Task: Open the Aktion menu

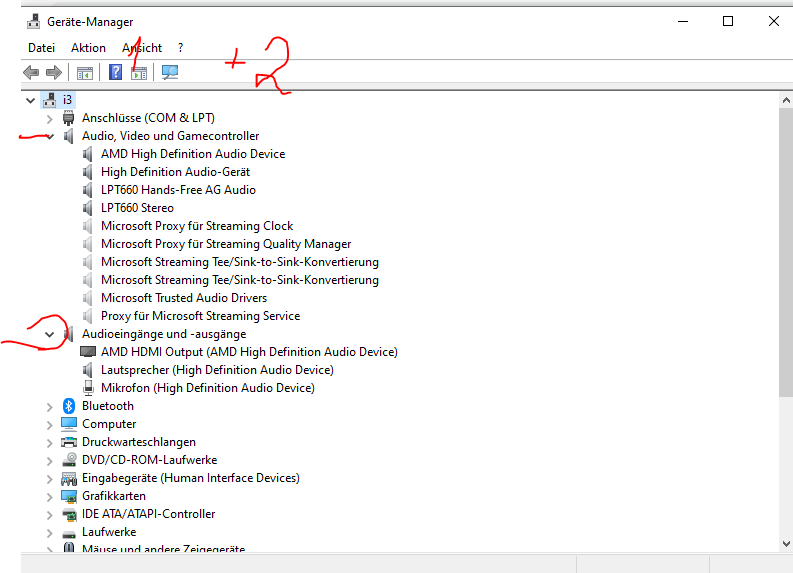Action: (89, 48)
